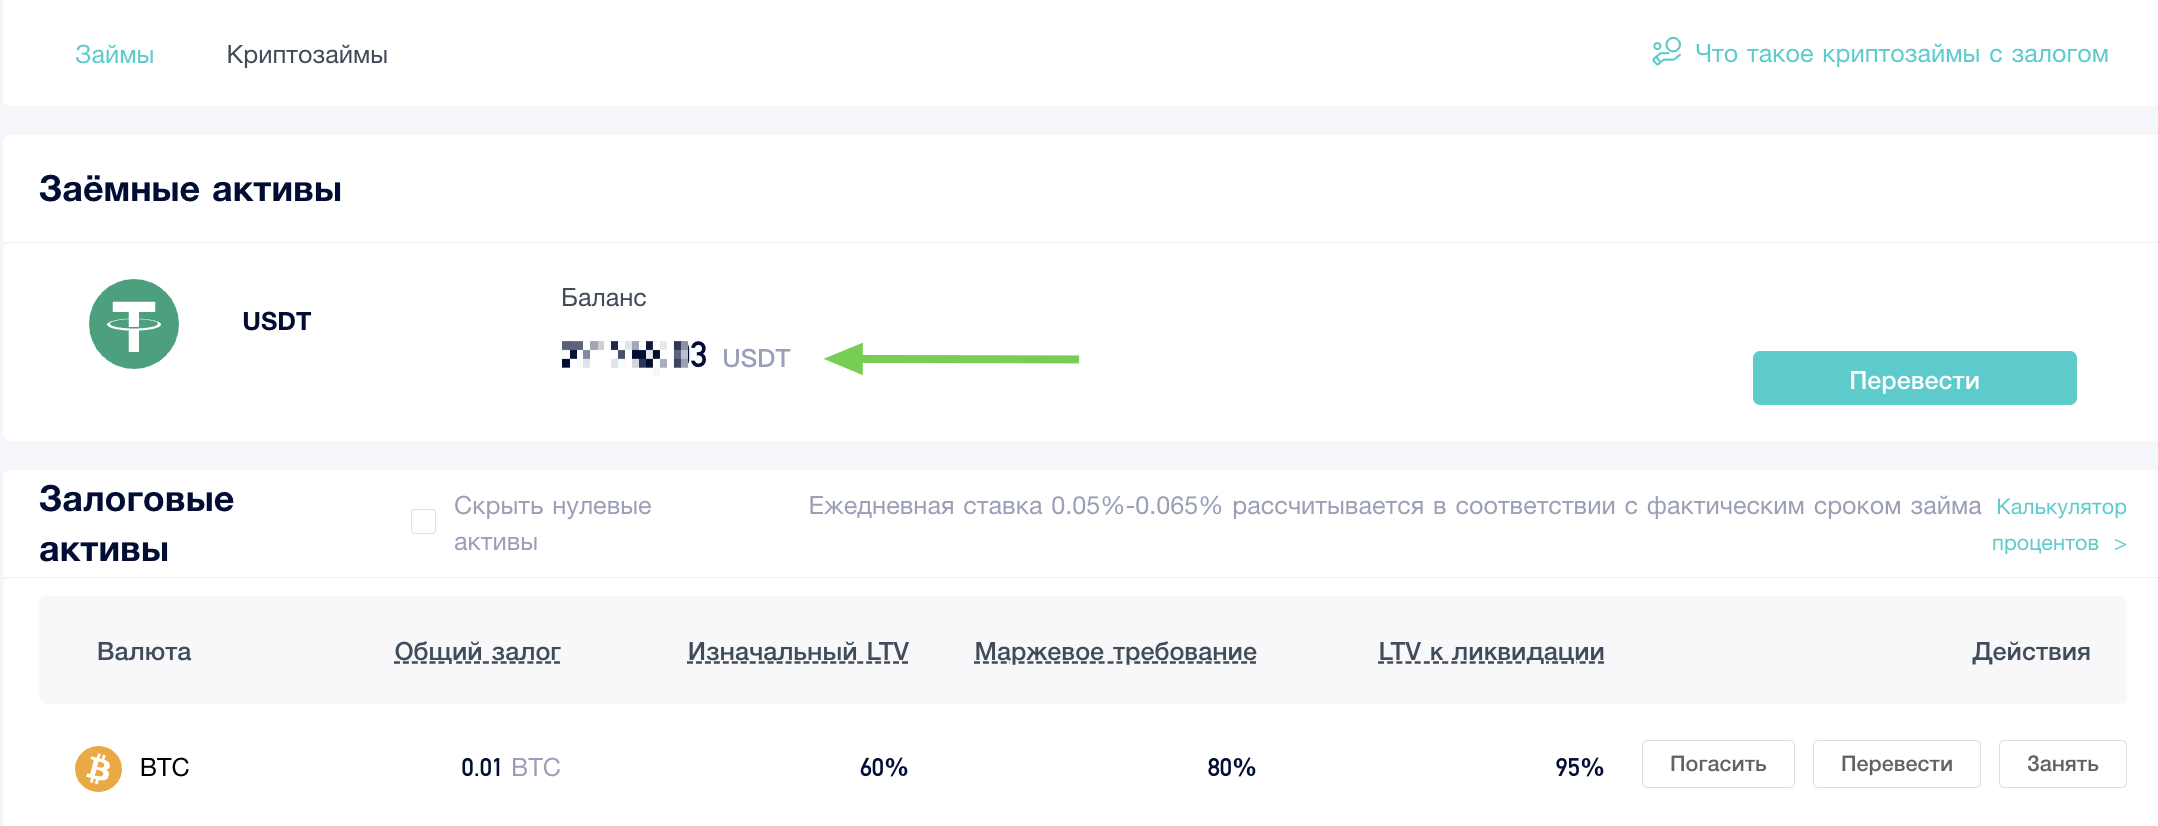Click the green arrow pointing at balance

951,358
